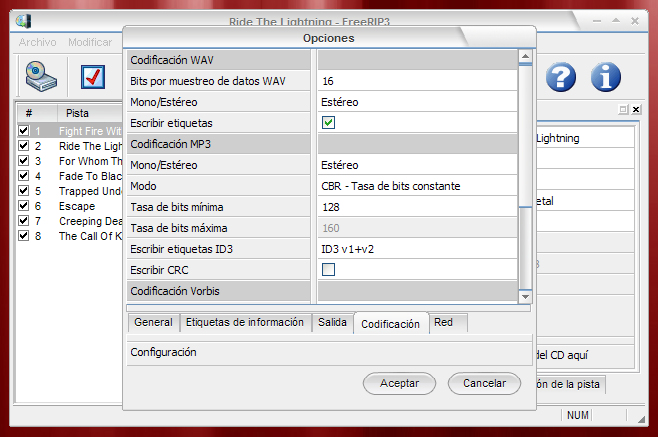The image size is (658, 437).
Task: Expand the Codificación Vorbis section header
Action: 218,291
